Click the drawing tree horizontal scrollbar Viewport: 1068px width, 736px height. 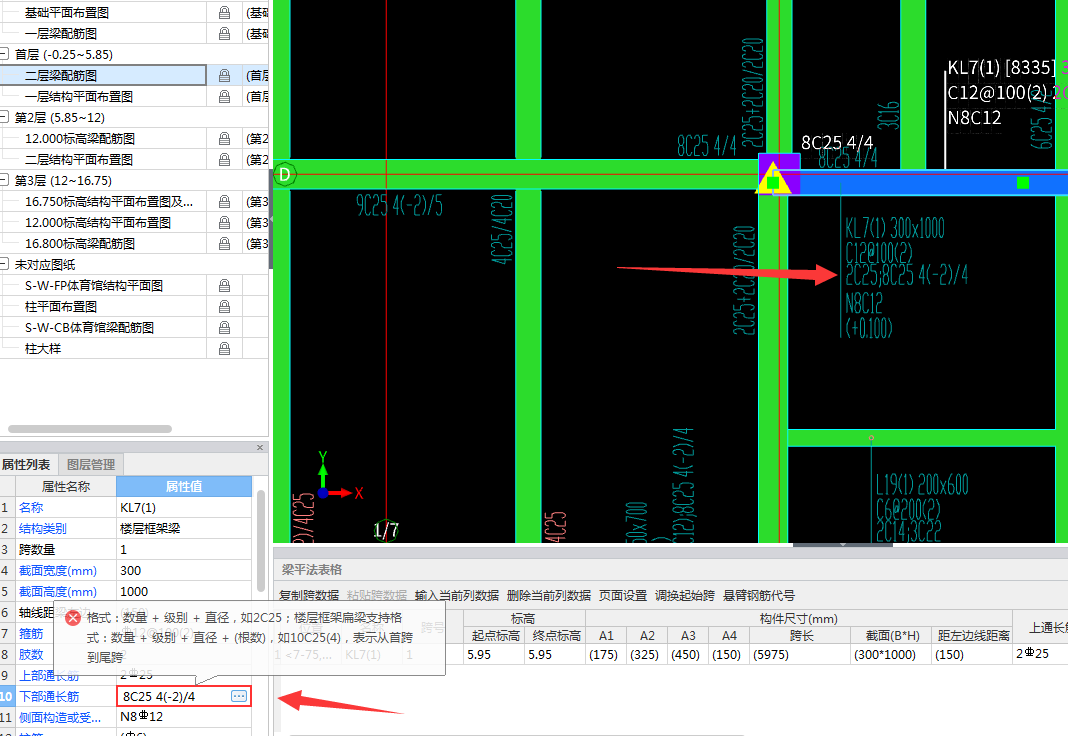(x=89, y=429)
